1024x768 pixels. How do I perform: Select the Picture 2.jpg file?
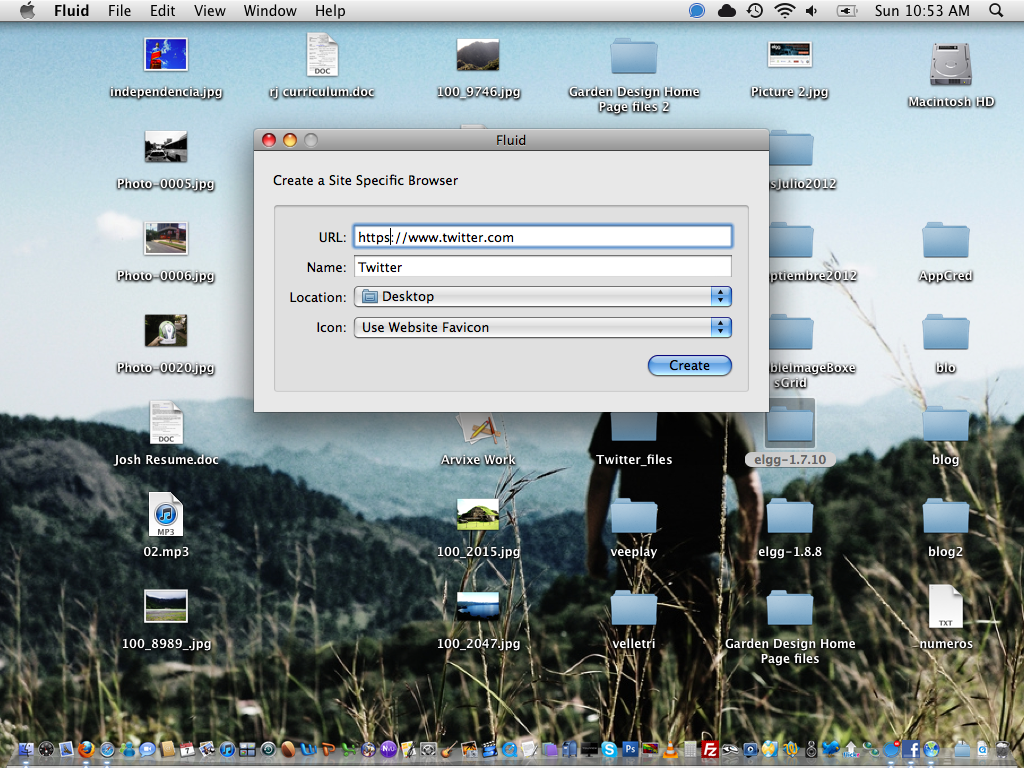click(x=790, y=55)
